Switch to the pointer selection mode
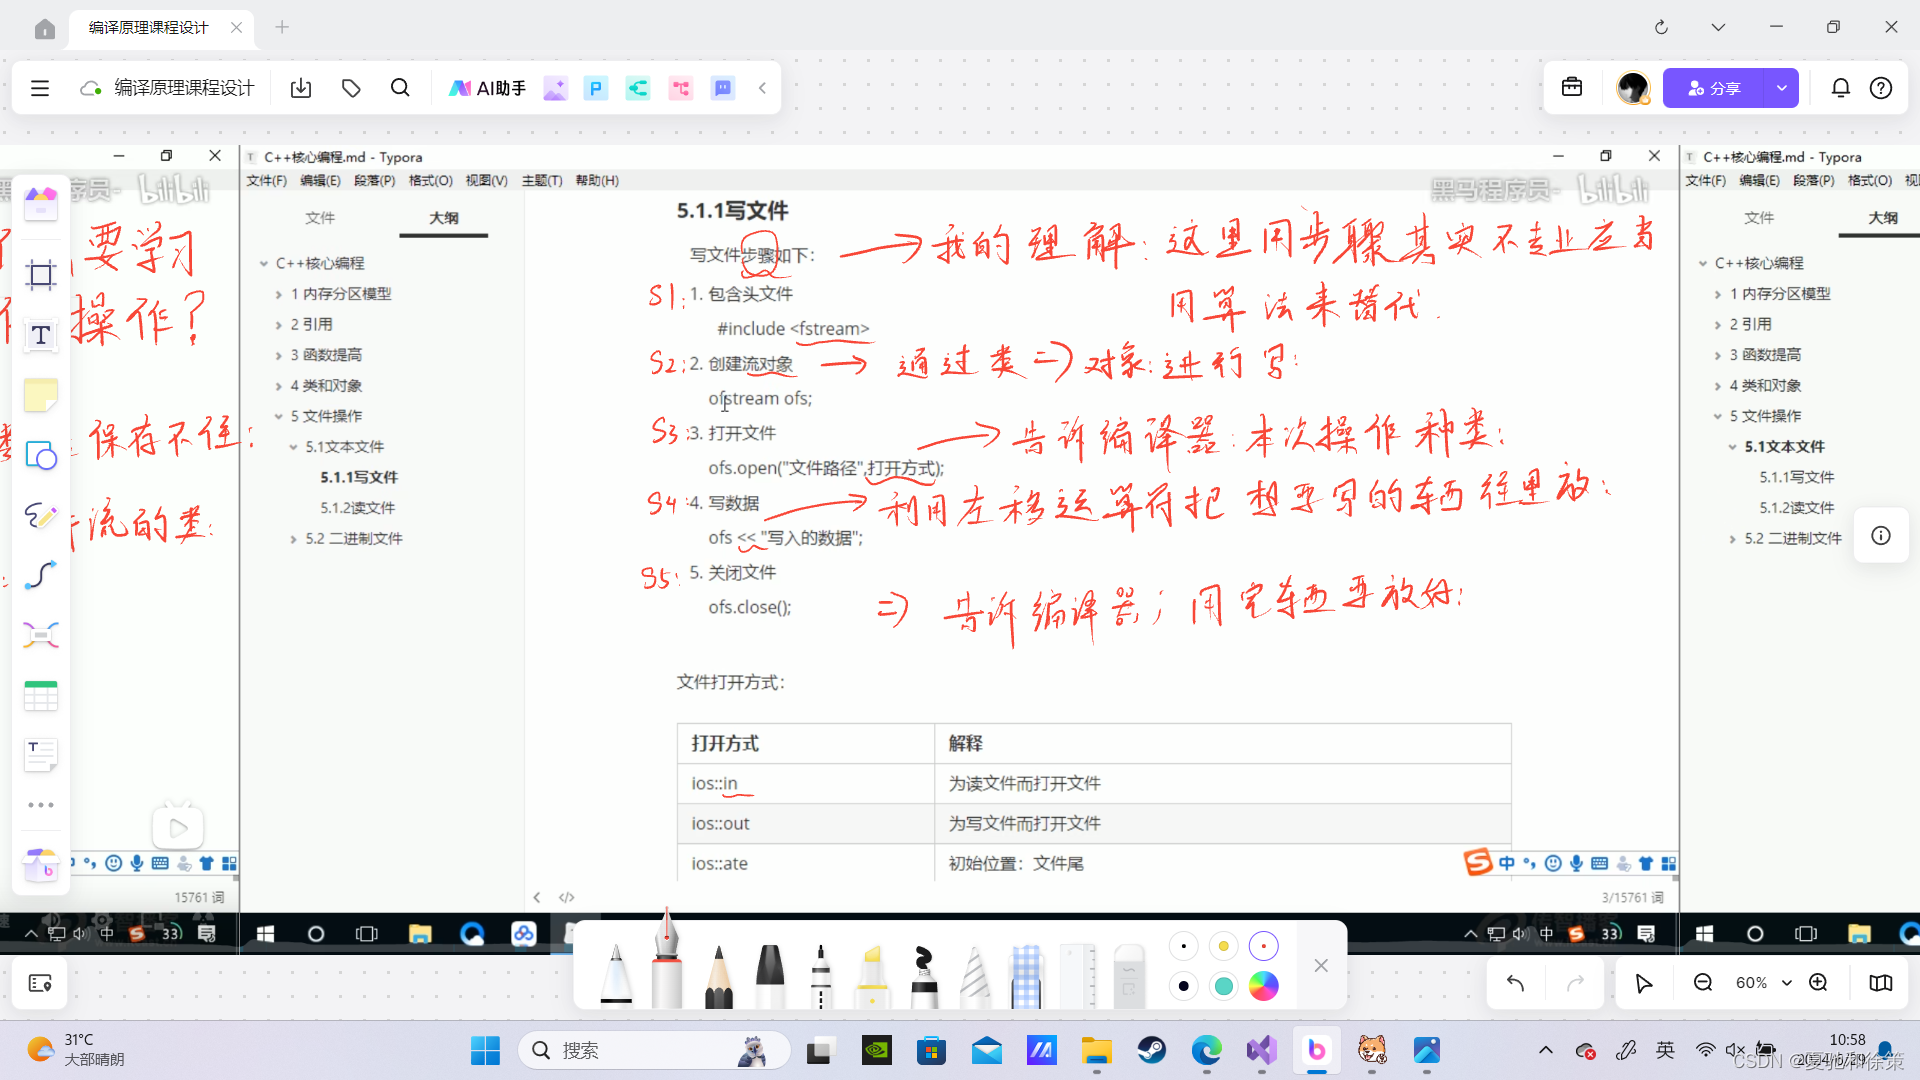This screenshot has height=1080, width=1920. pyautogui.click(x=1643, y=983)
